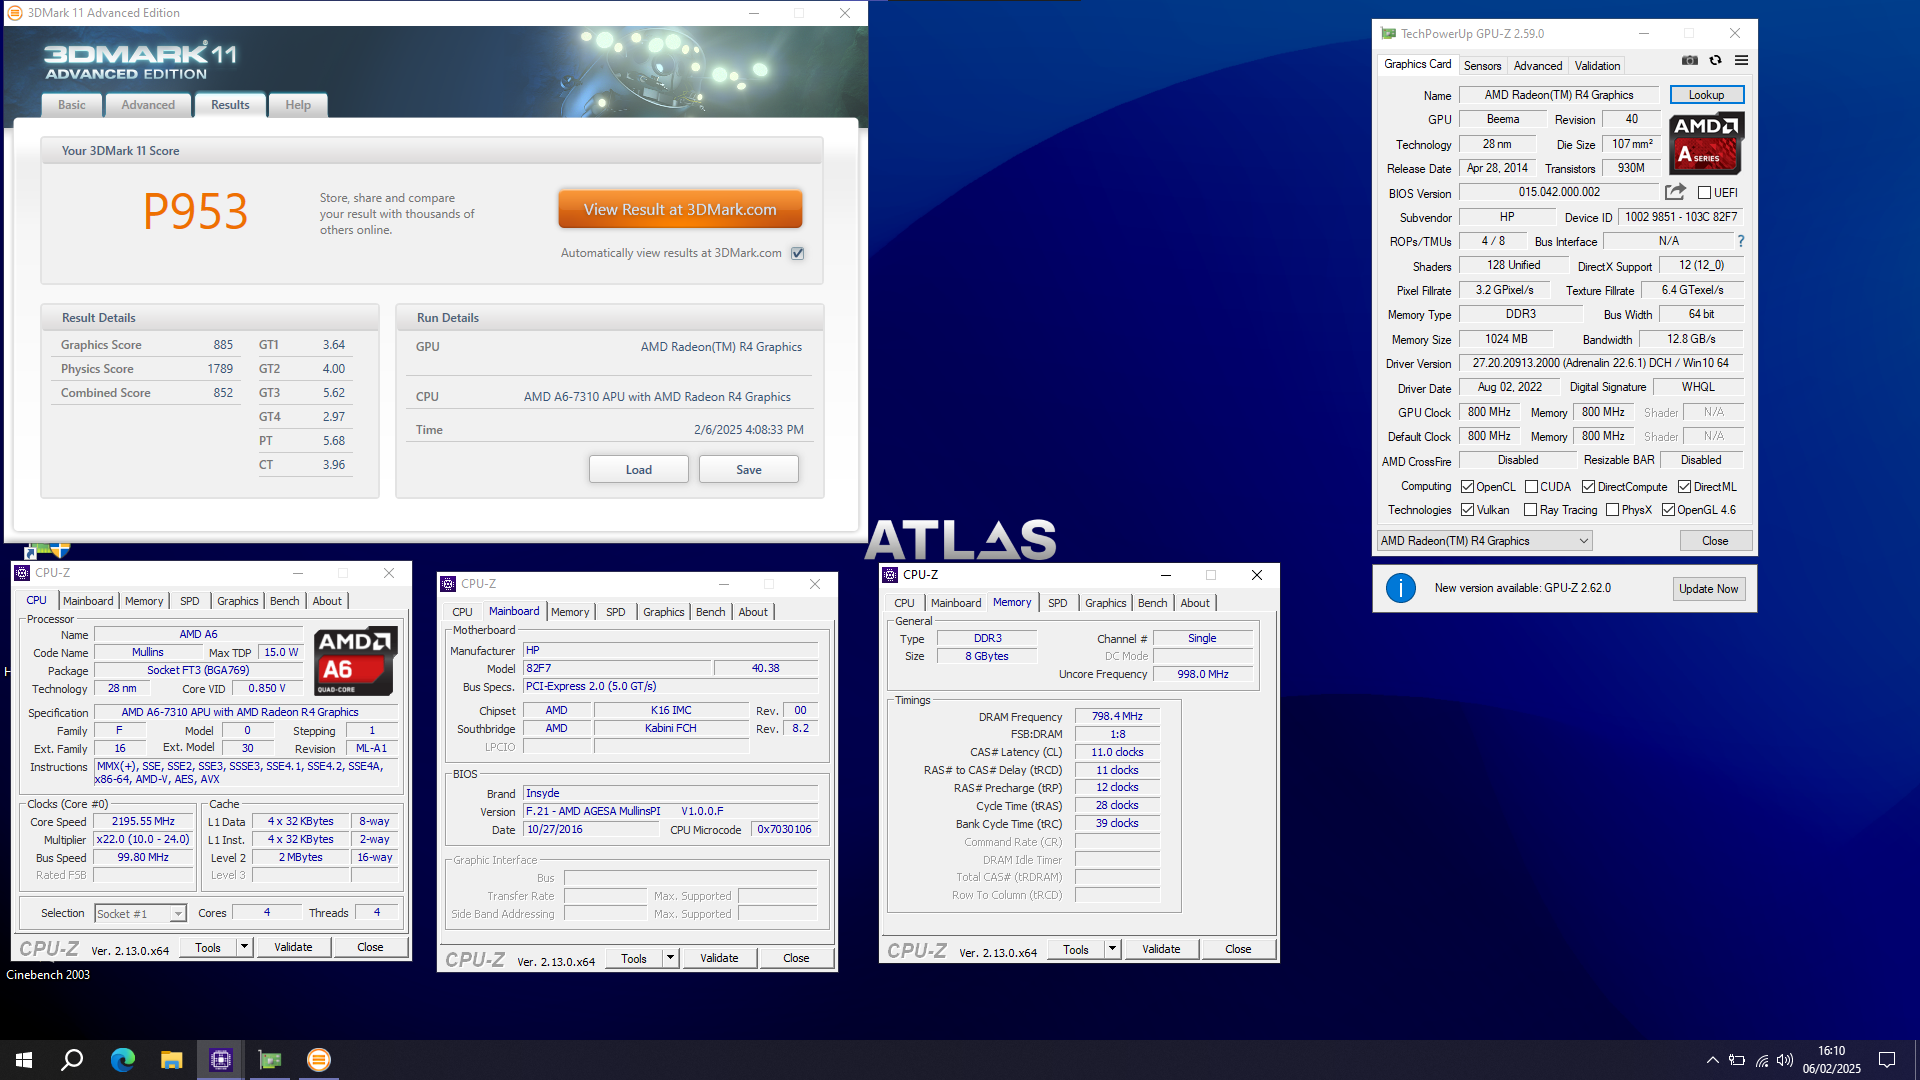Click the Load button in Run Details
Image resolution: width=1920 pixels, height=1080 pixels.
(638, 469)
